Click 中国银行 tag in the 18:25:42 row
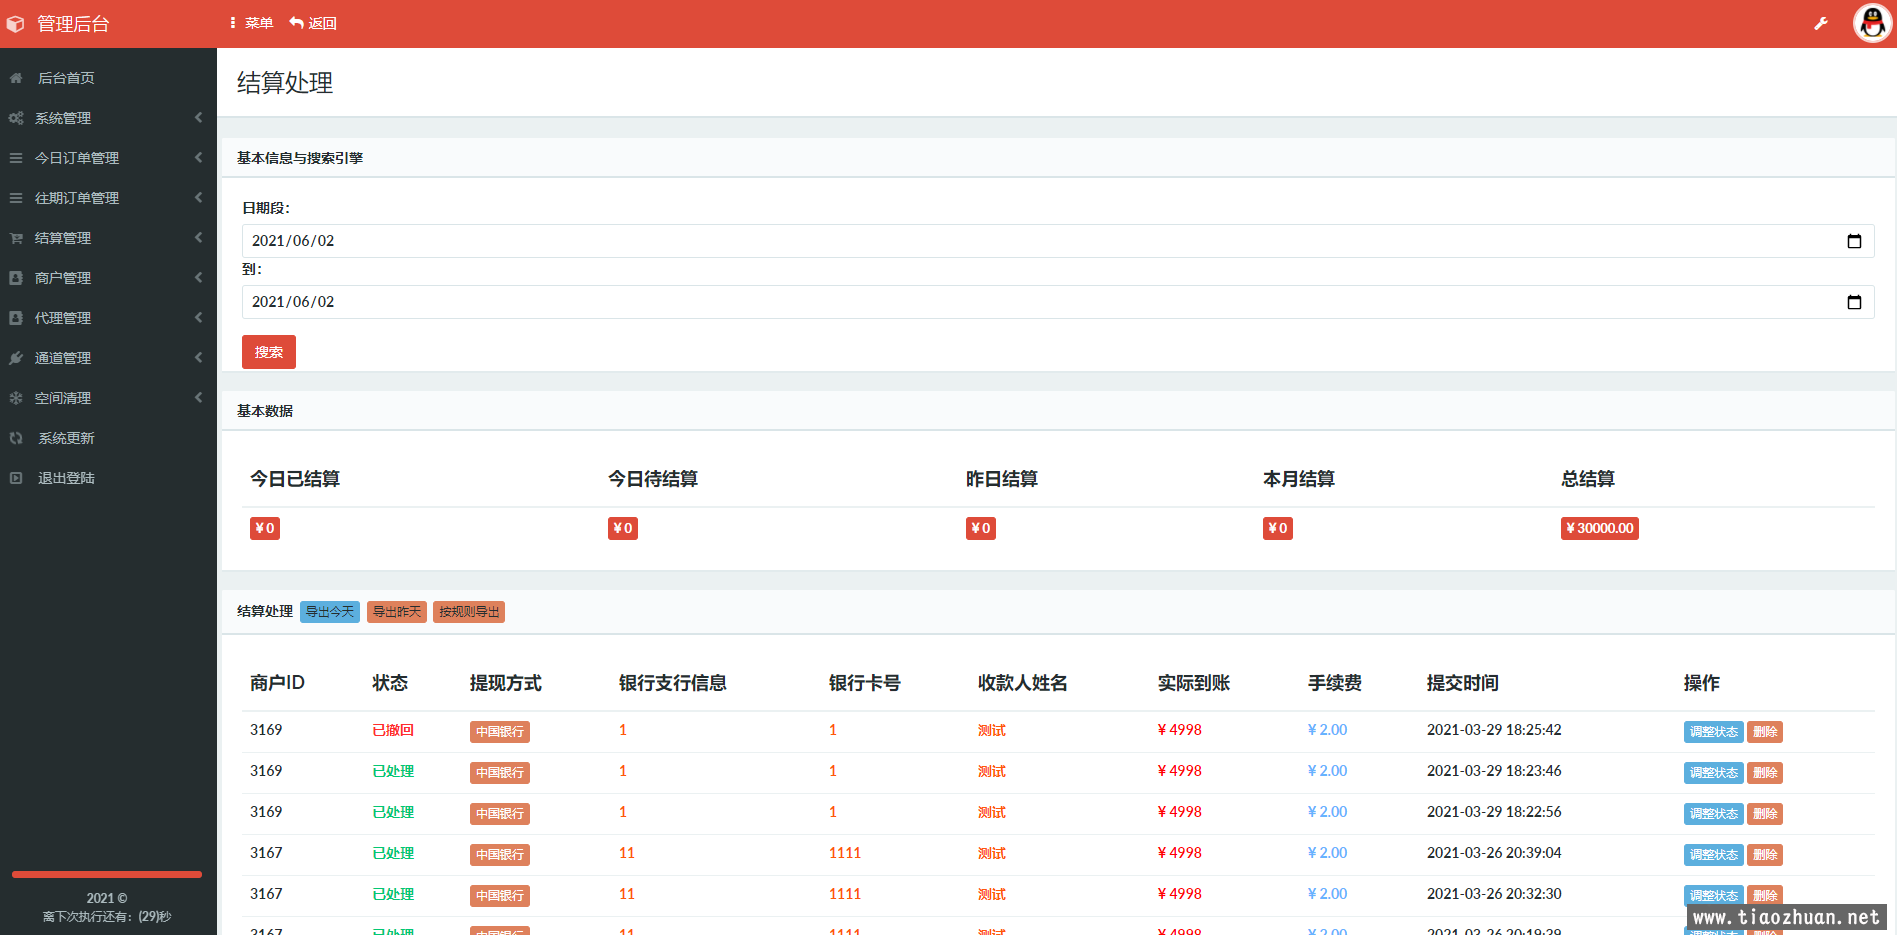Viewport: 1897px width, 935px height. tap(500, 732)
